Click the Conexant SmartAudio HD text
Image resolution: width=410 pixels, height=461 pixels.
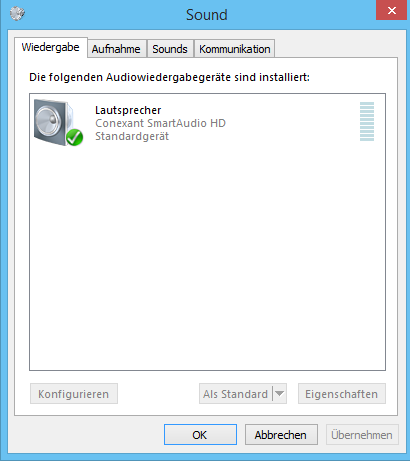[160, 123]
